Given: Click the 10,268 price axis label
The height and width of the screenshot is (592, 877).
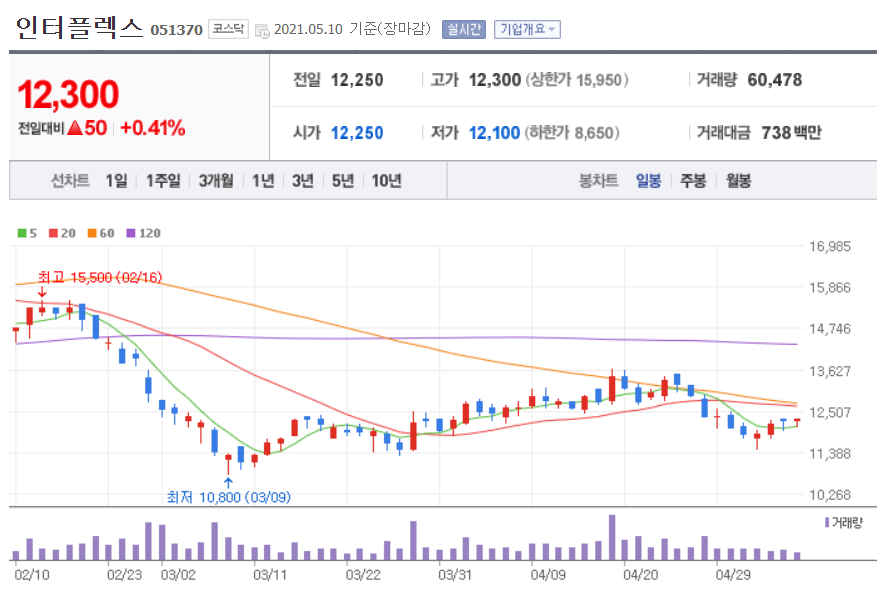Looking at the screenshot, I should click(830, 495).
